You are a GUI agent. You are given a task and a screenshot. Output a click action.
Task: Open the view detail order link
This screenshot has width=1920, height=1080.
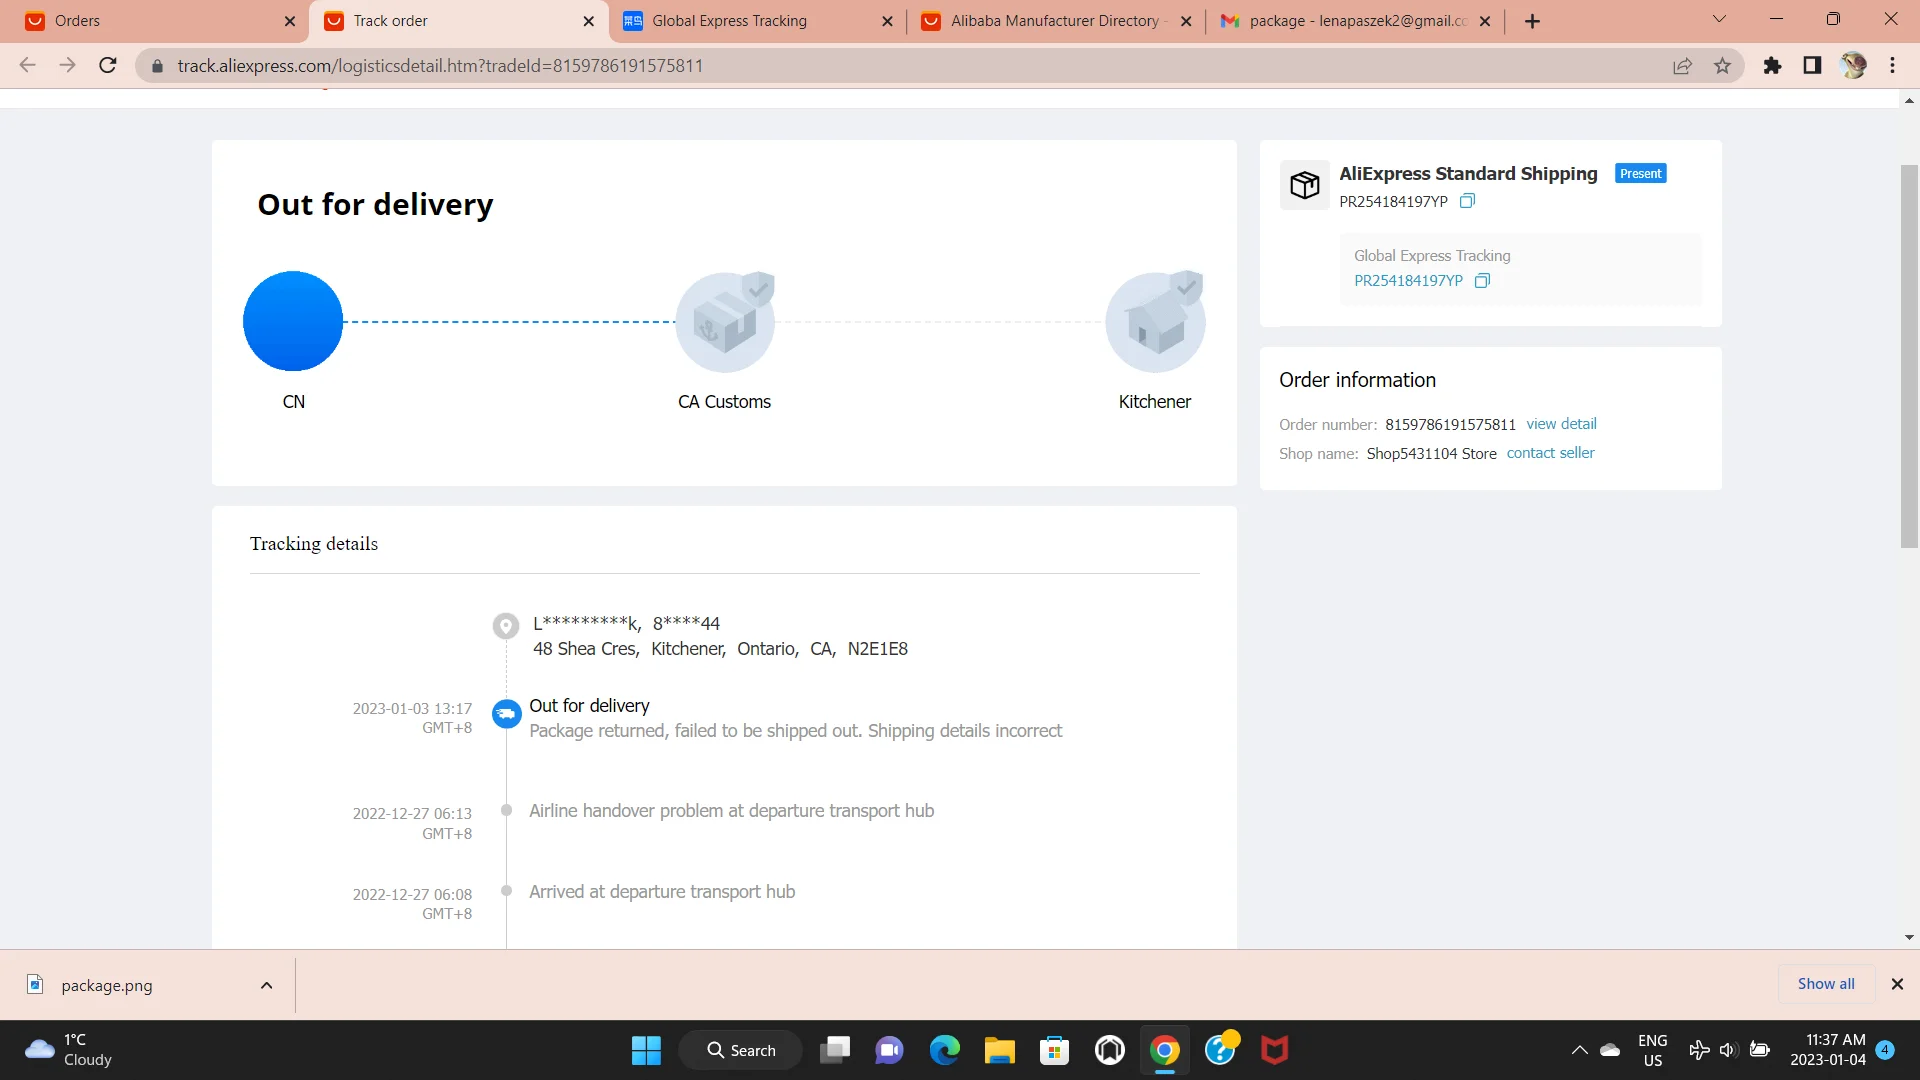coord(1561,424)
